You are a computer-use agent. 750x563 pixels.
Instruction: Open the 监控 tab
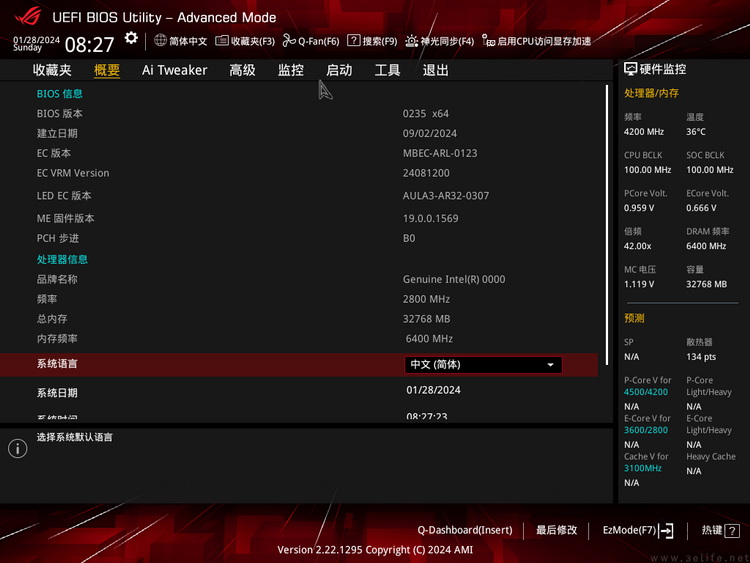[291, 70]
